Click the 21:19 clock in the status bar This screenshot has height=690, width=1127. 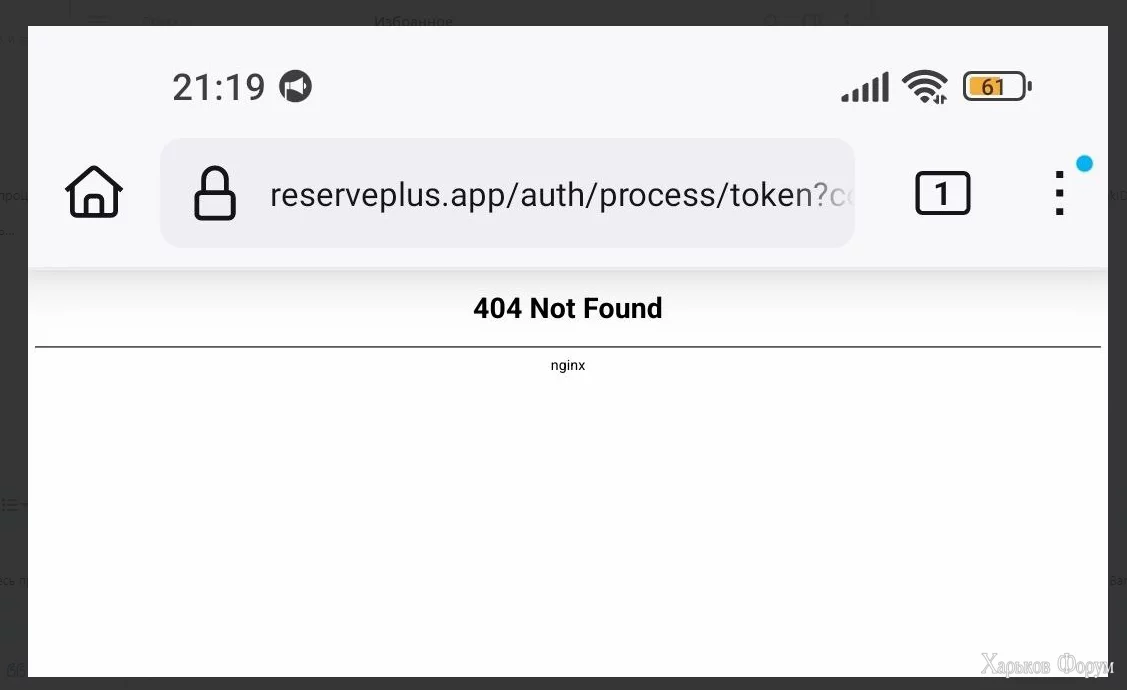219,88
